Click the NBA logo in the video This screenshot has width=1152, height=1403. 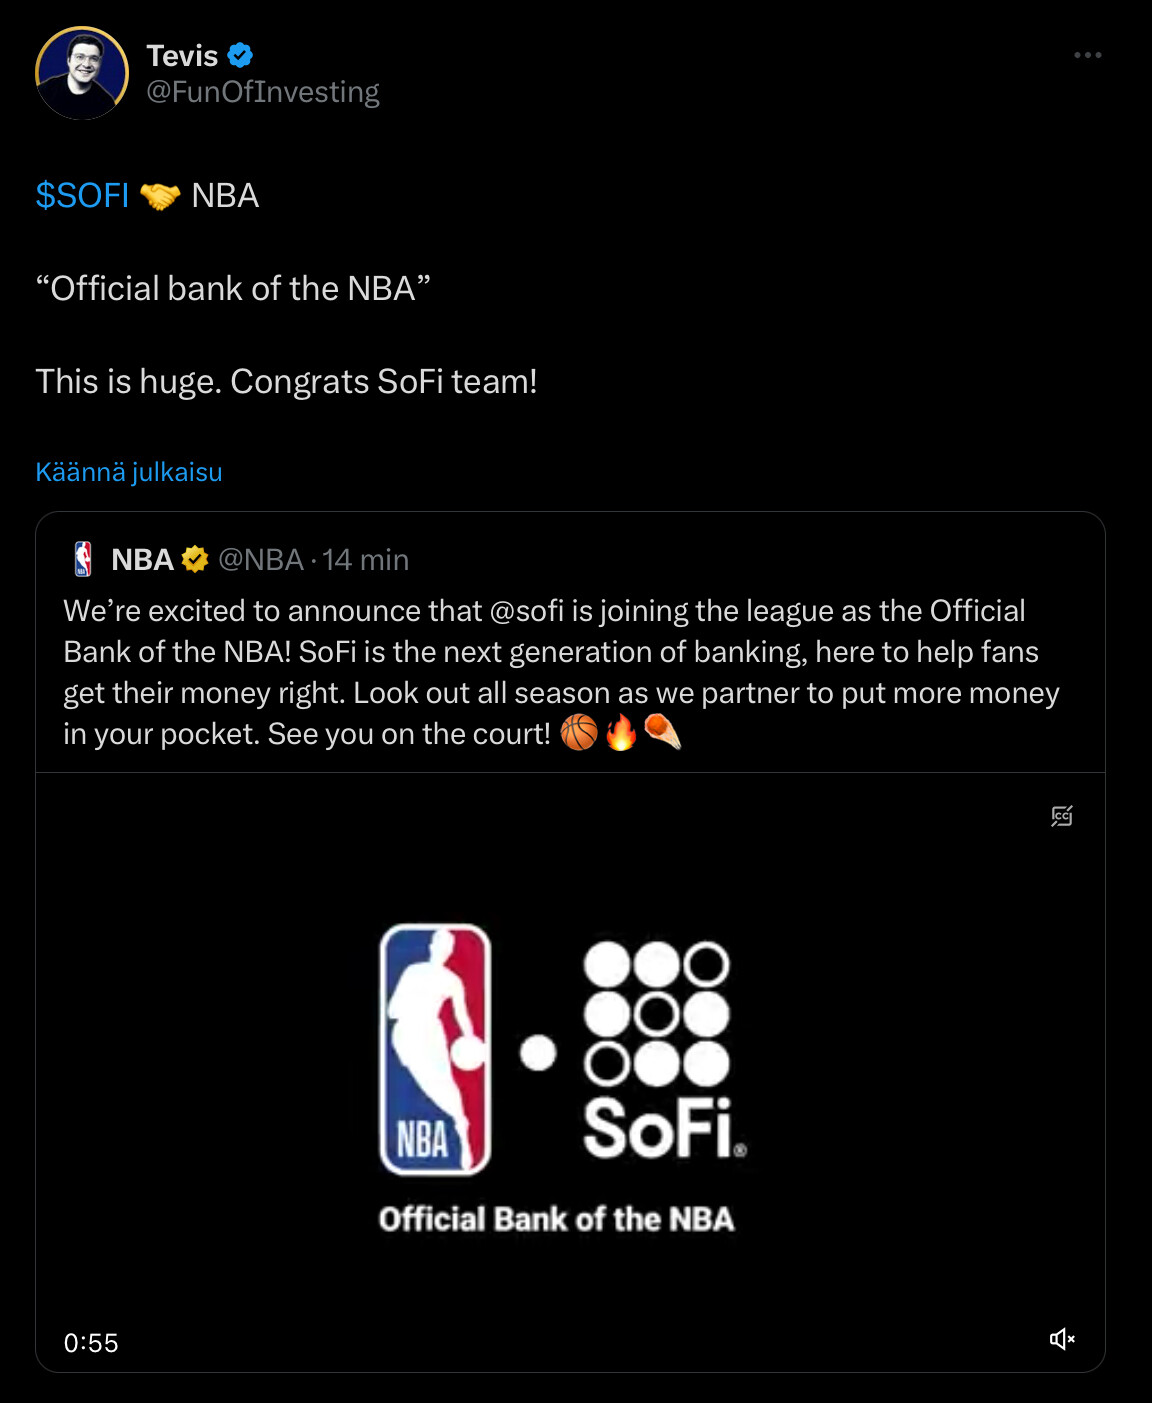(x=436, y=1049)
